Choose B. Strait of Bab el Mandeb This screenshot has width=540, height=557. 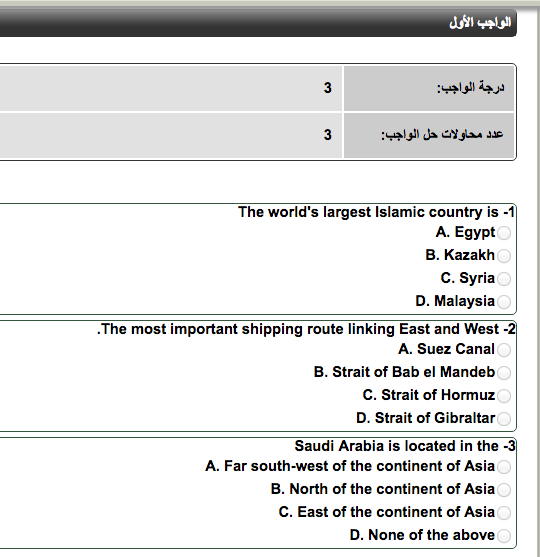click(x=504, y=373)
